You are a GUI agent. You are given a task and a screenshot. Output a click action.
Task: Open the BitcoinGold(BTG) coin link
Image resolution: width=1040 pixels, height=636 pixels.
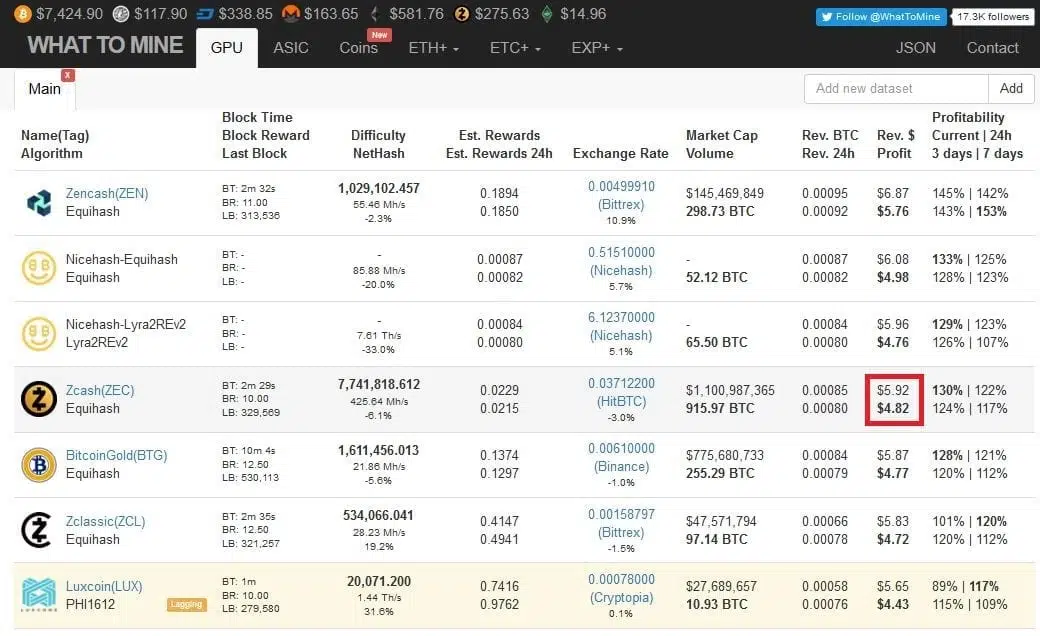click(116, 455)
